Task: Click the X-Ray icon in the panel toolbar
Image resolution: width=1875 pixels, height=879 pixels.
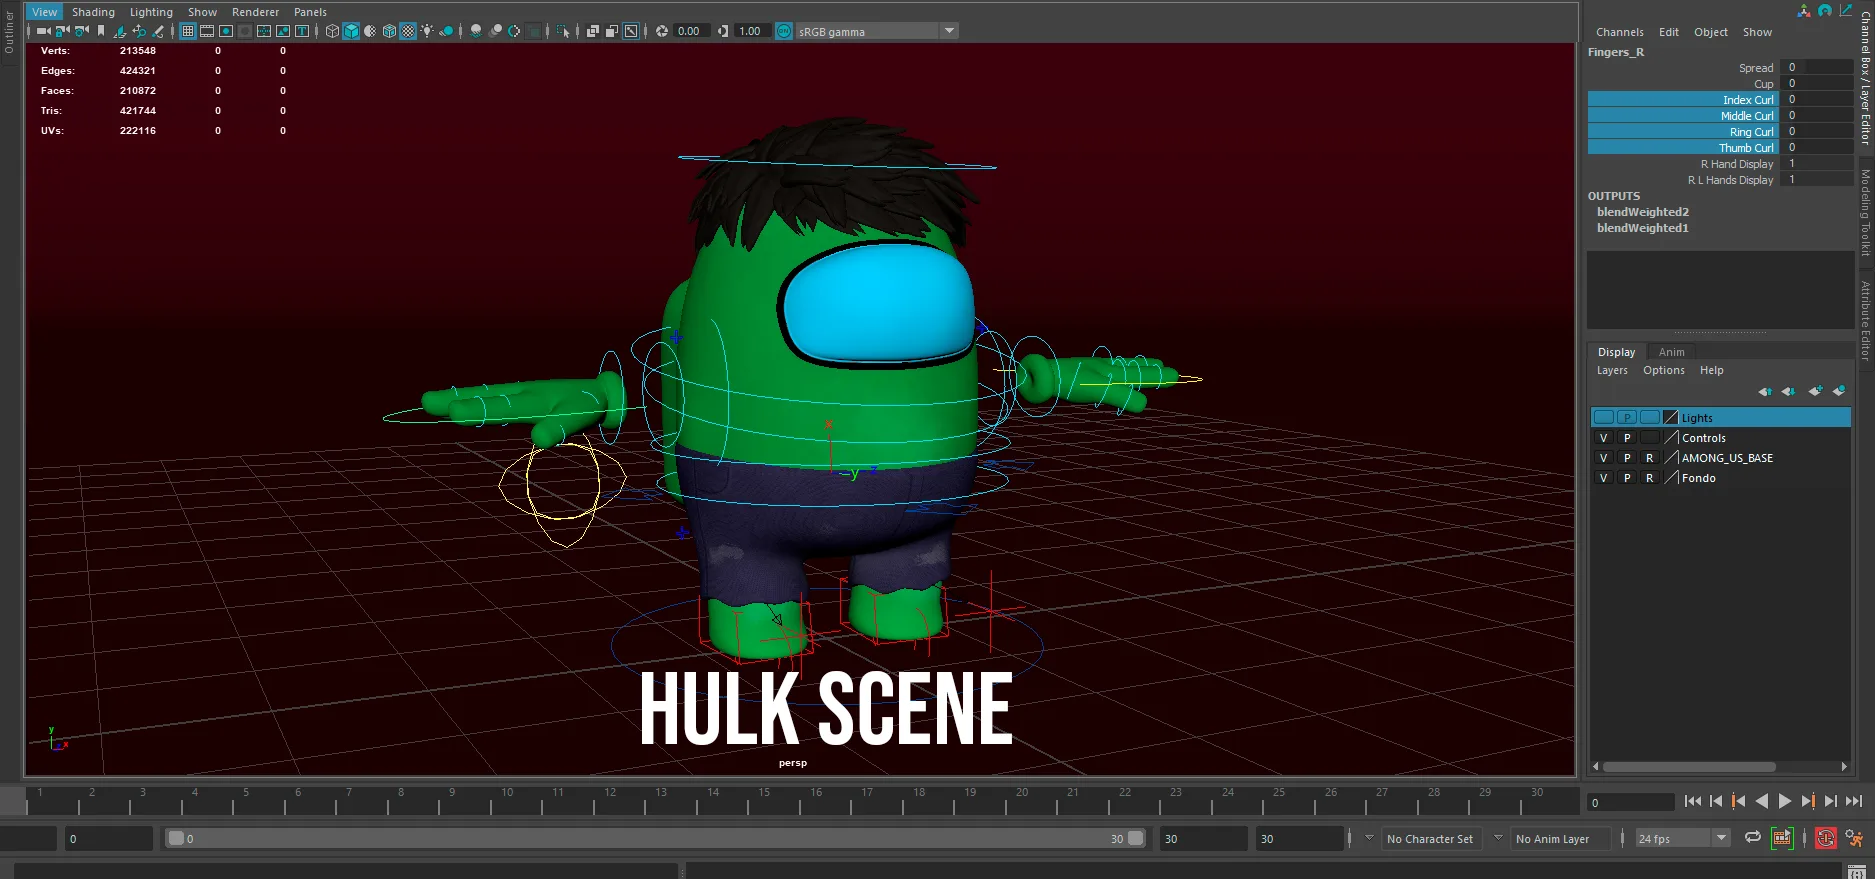Action: point(593,31)
